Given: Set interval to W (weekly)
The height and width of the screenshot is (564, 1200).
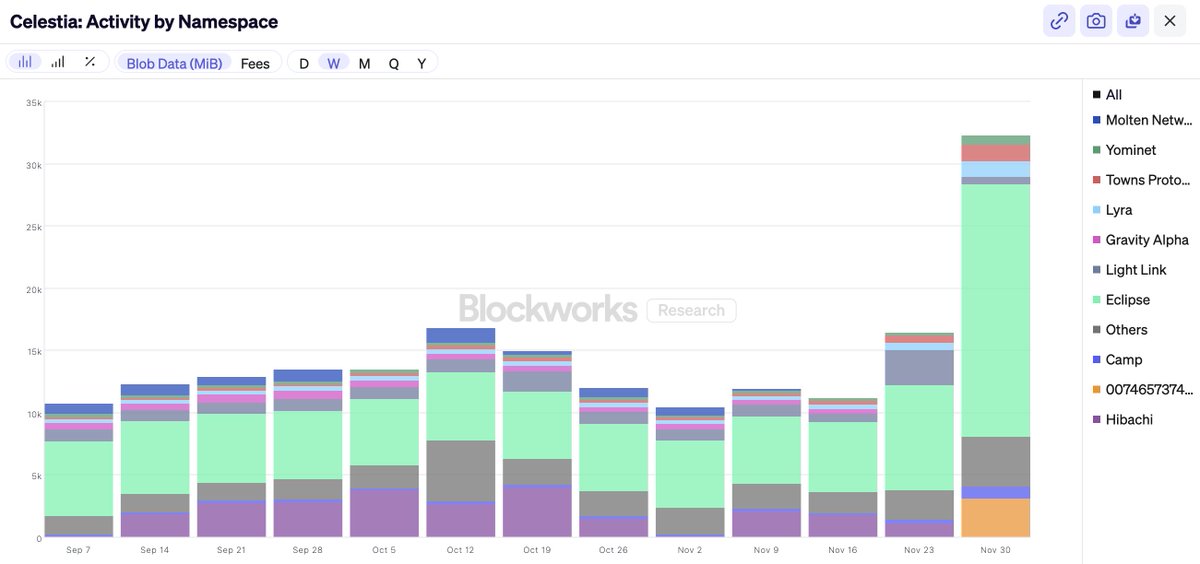Looking at the screenshot, I should point(334,63).
